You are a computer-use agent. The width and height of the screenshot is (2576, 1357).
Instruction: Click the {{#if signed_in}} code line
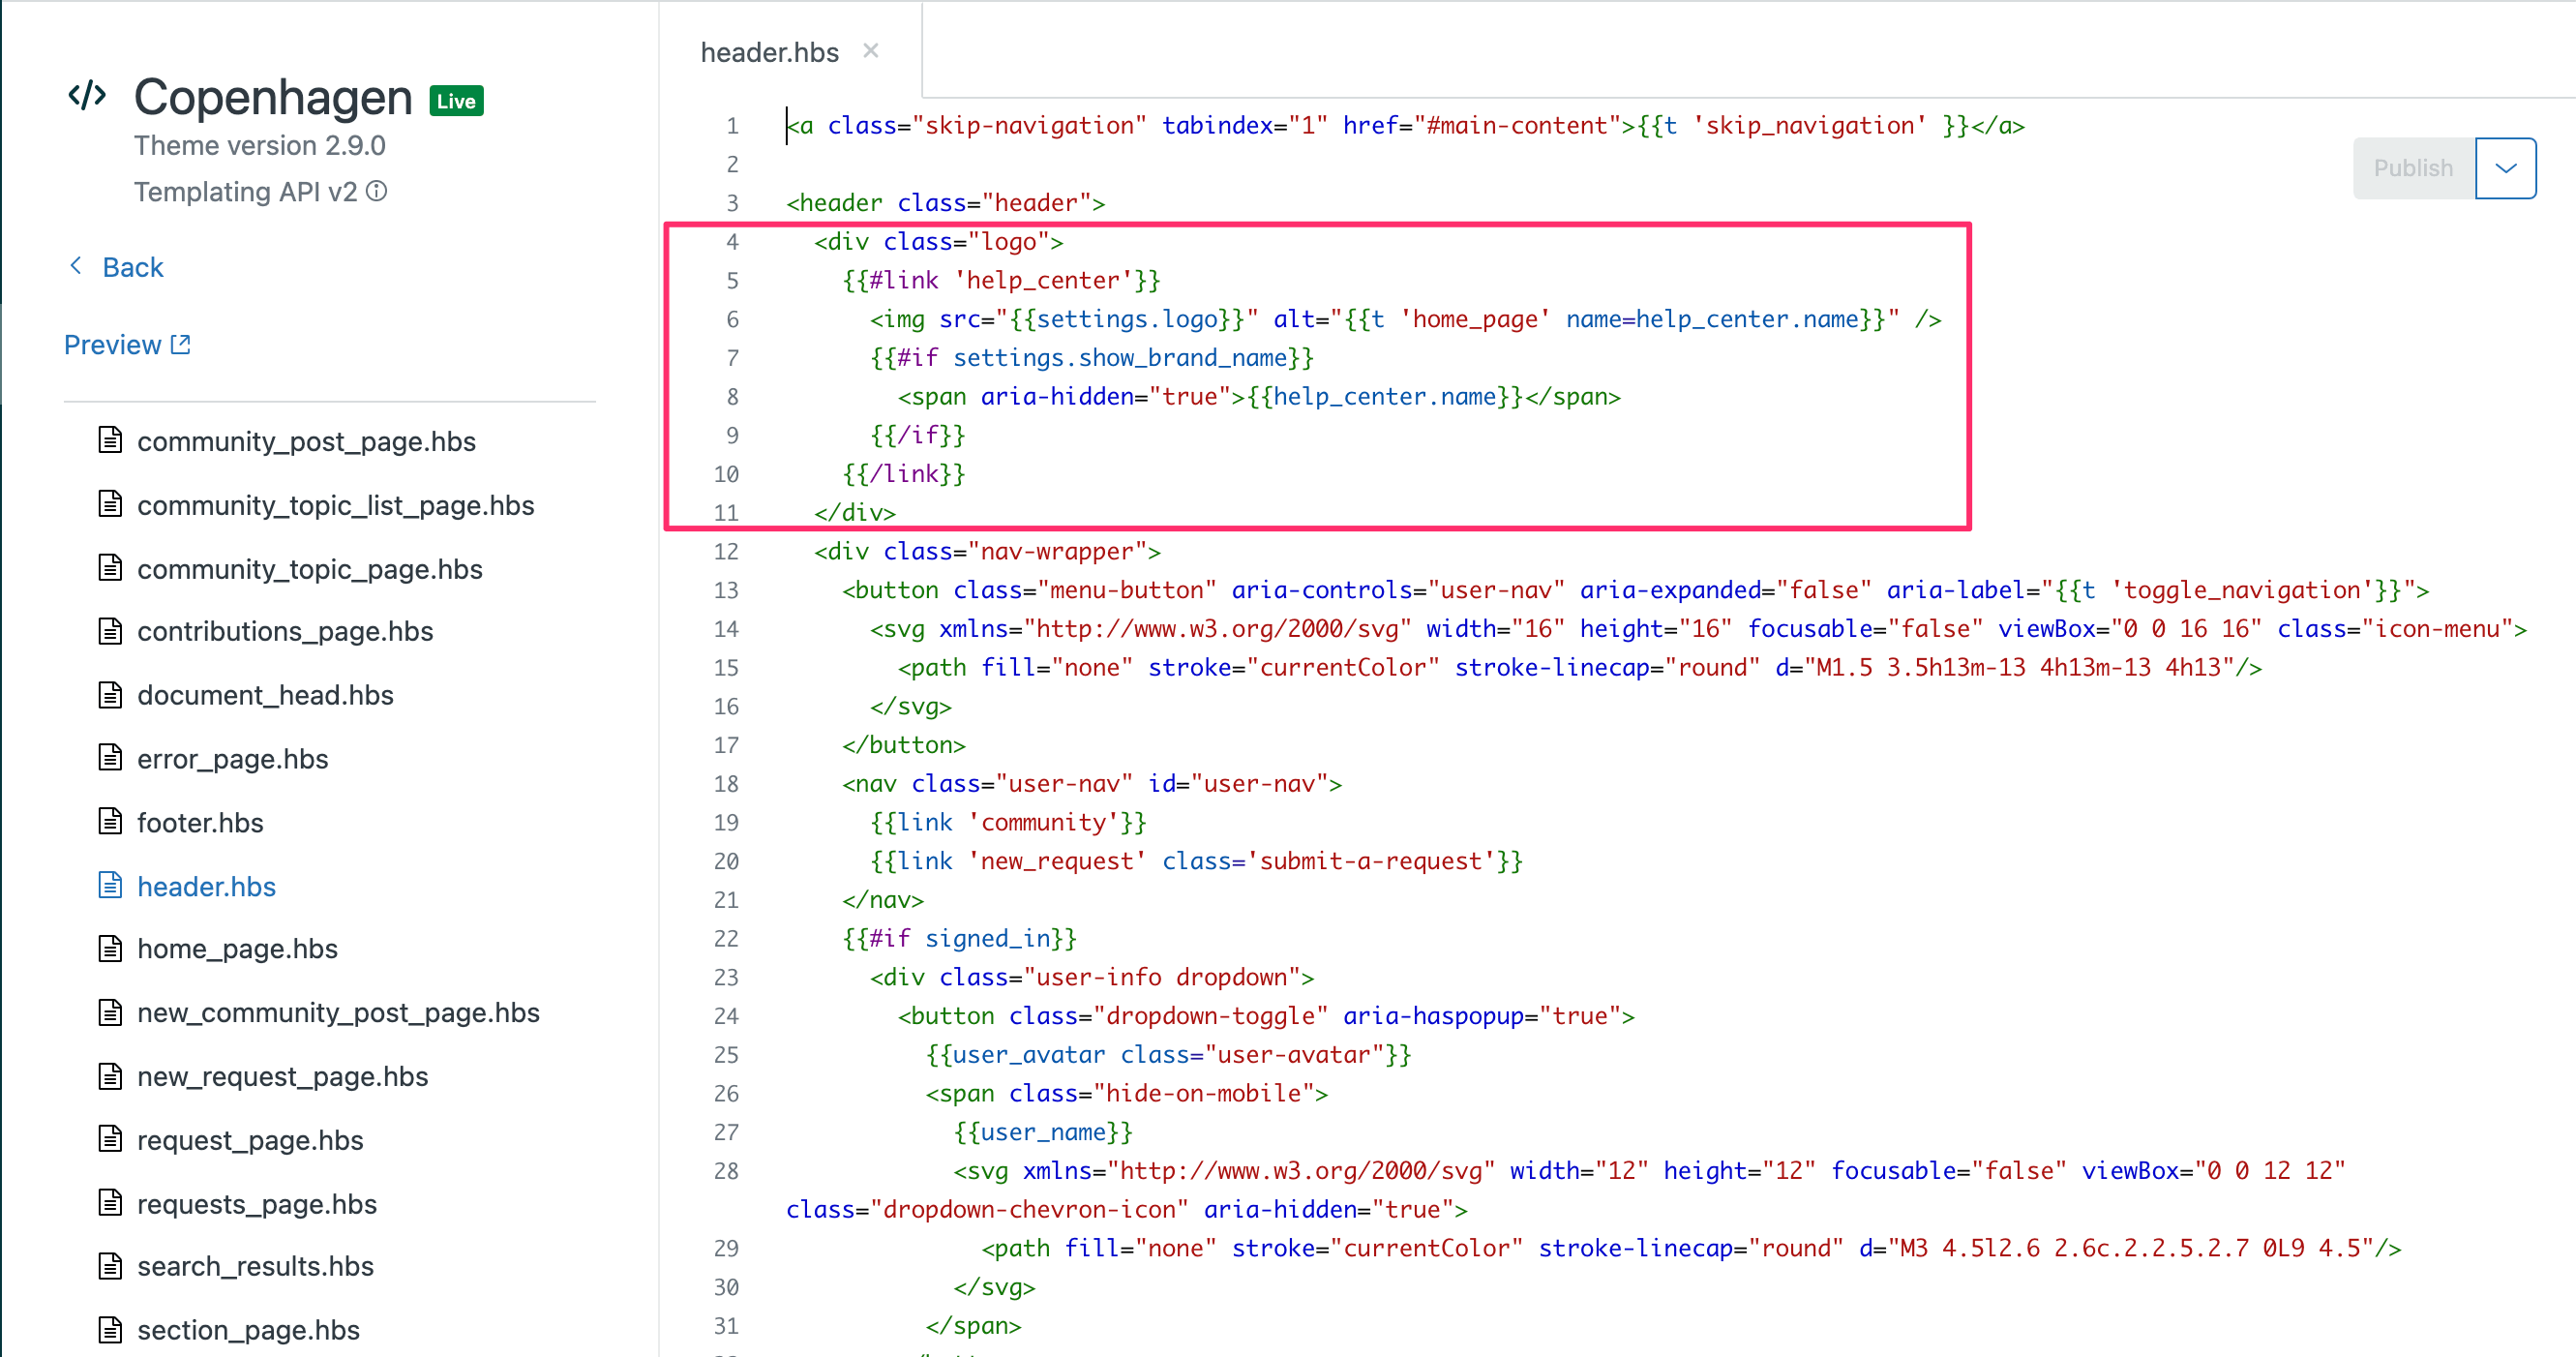pyautogui.click(x=959, y=939)
